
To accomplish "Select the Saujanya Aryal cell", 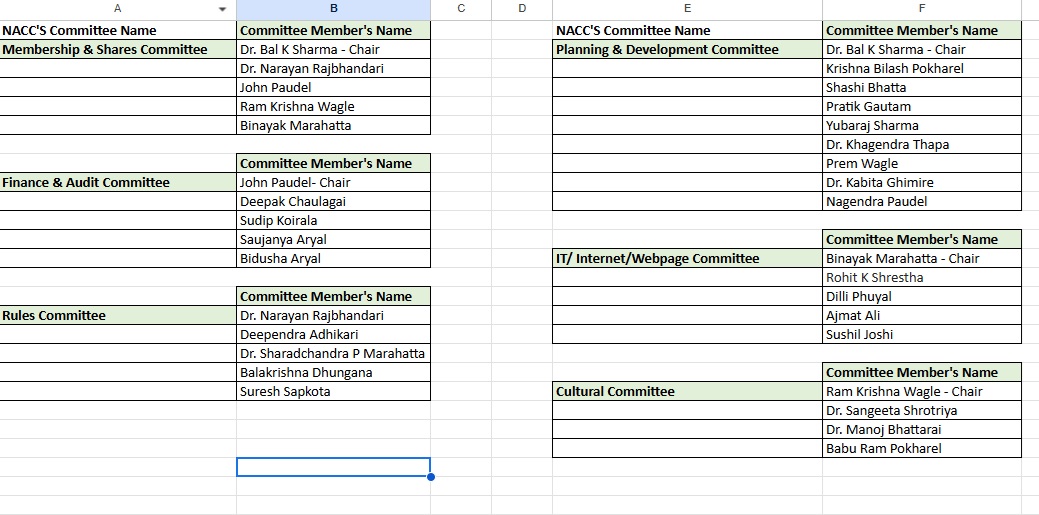I will [x=333, y=239].
